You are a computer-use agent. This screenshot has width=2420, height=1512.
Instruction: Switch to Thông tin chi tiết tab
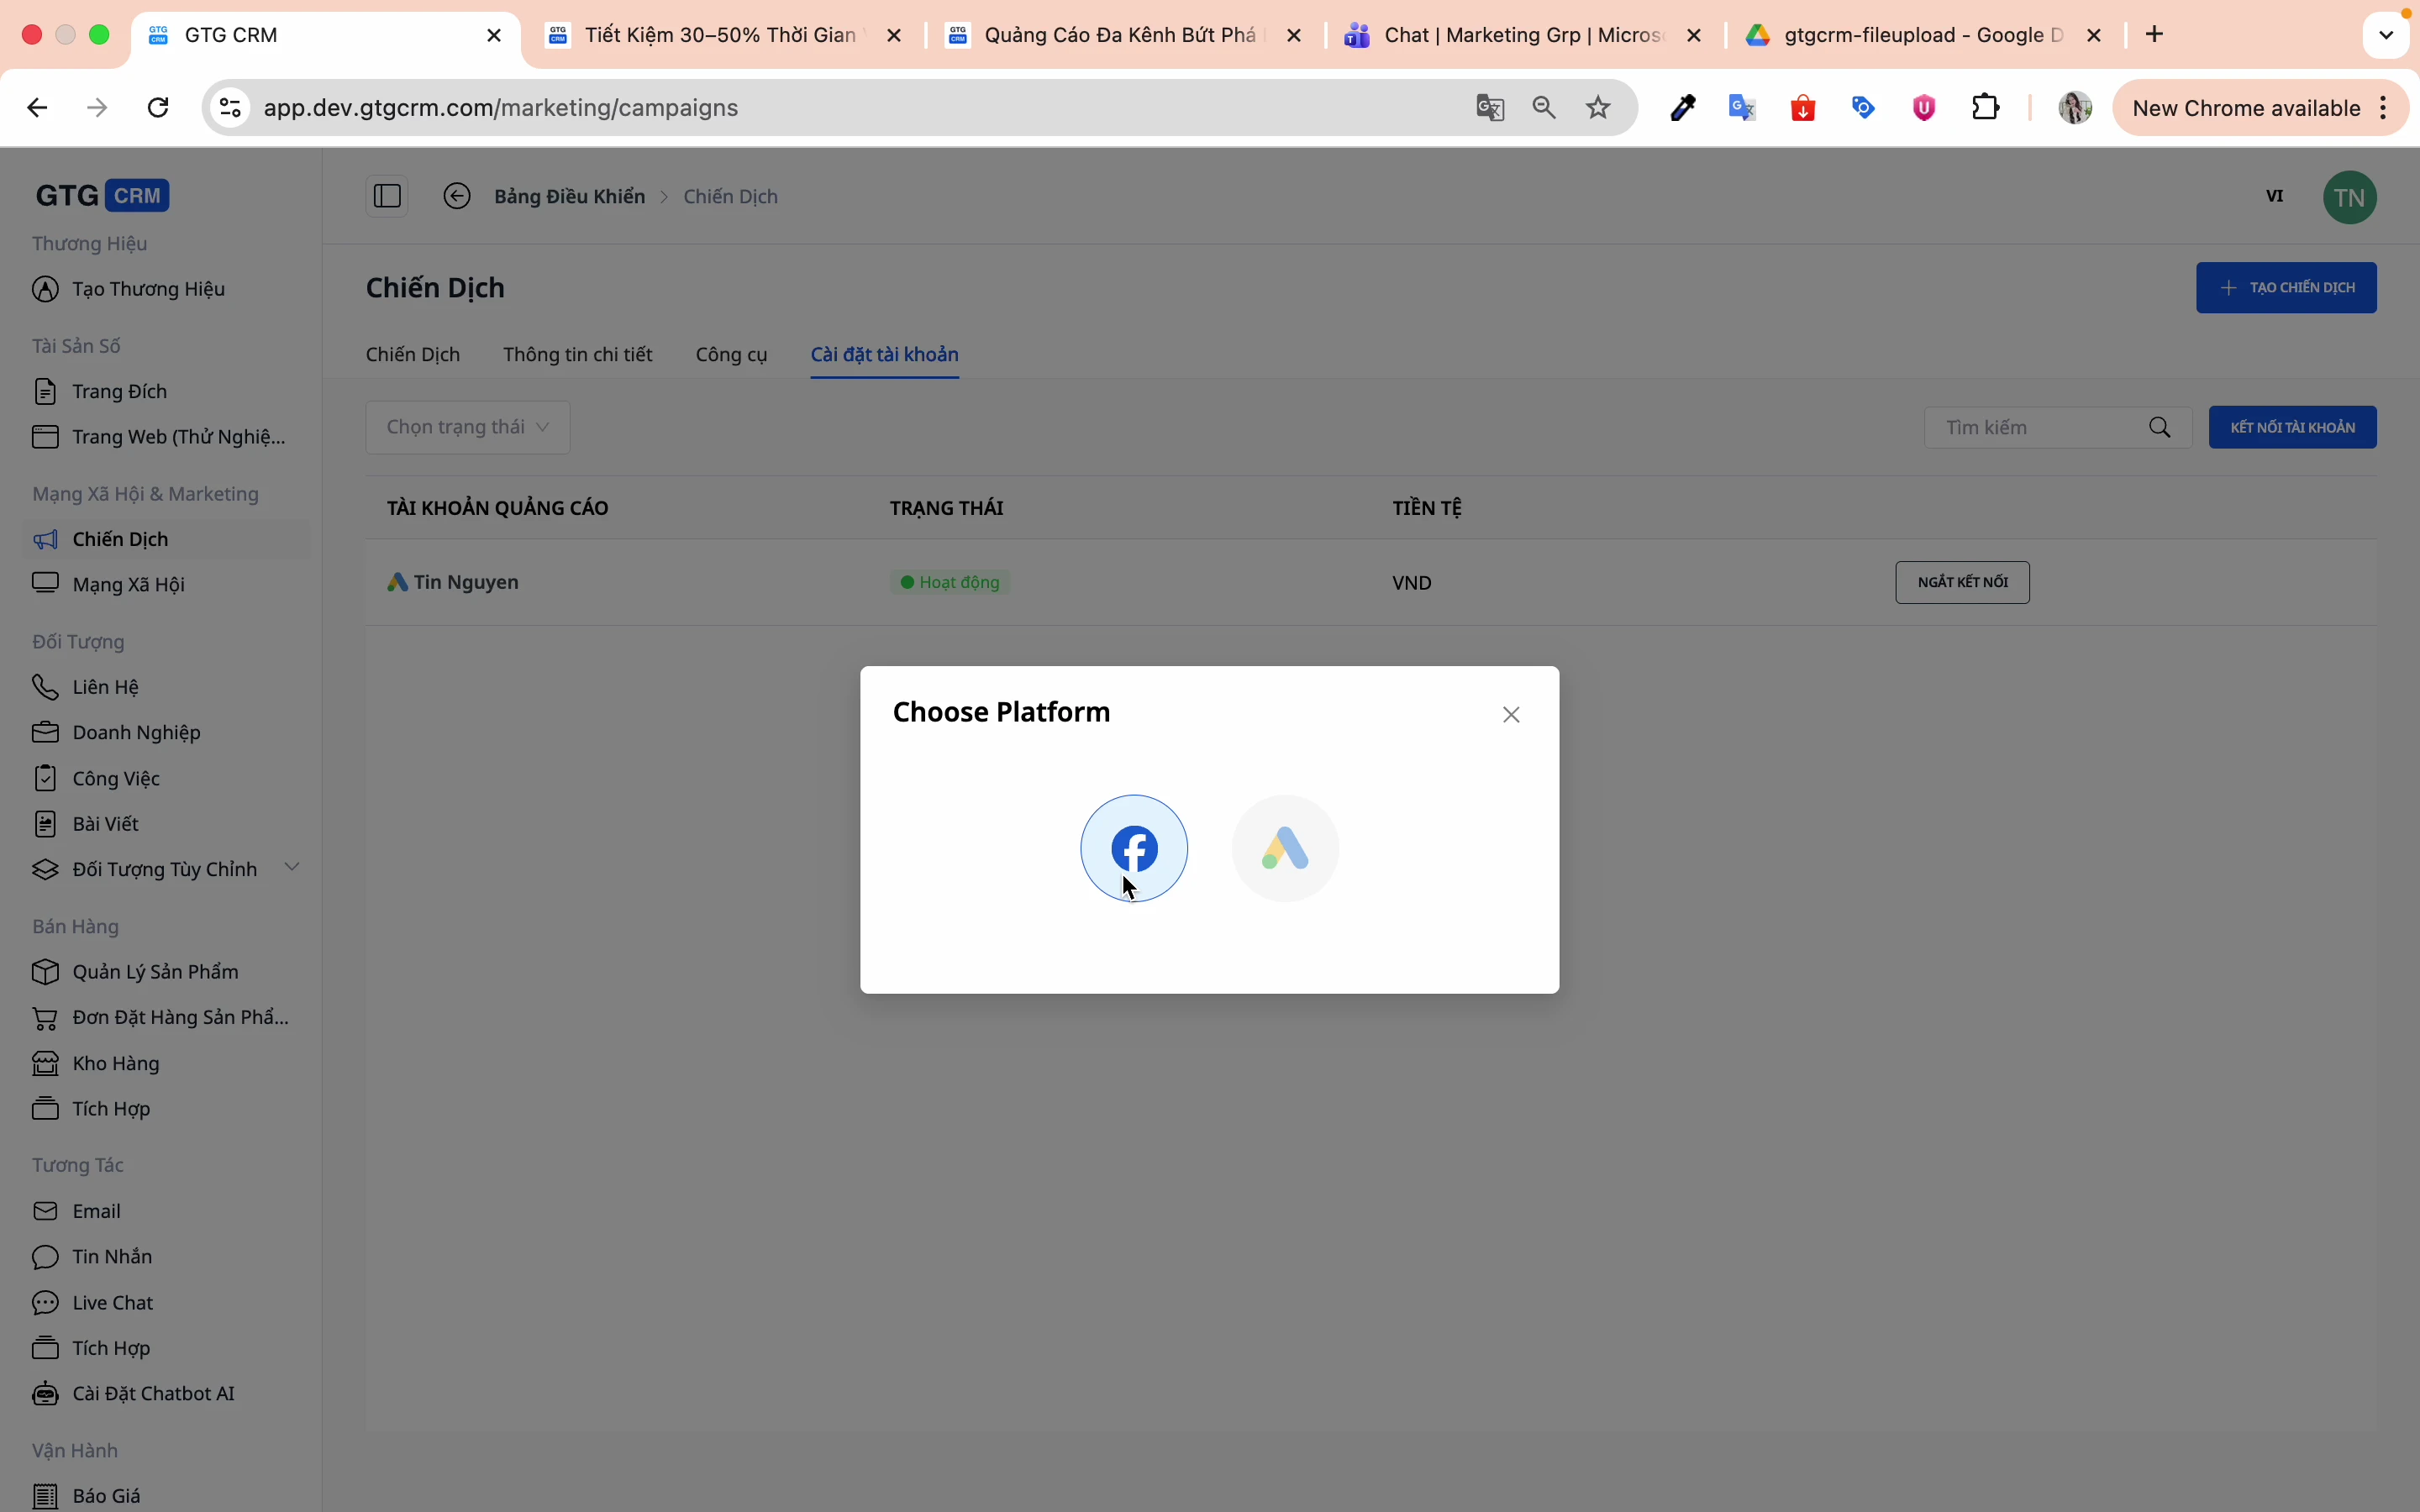578,355
